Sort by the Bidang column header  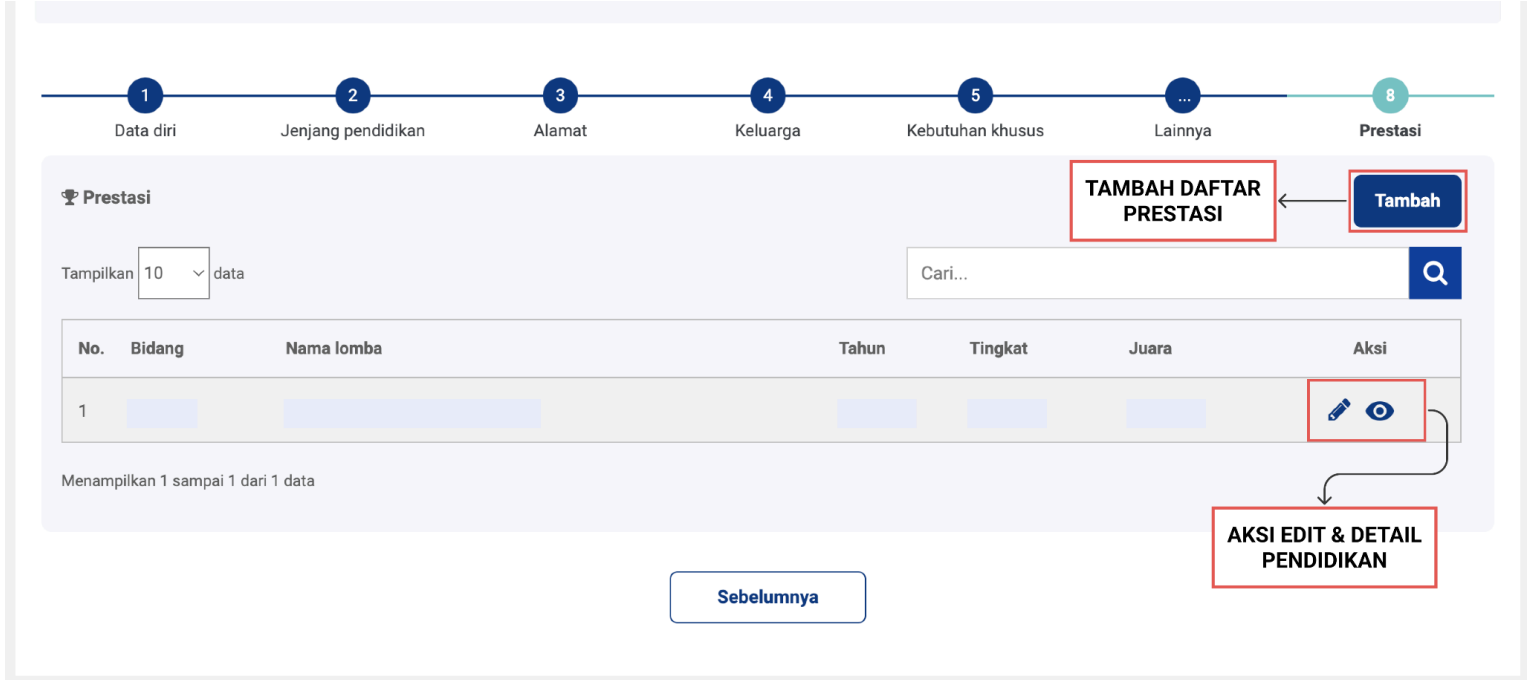click(157, 349)
